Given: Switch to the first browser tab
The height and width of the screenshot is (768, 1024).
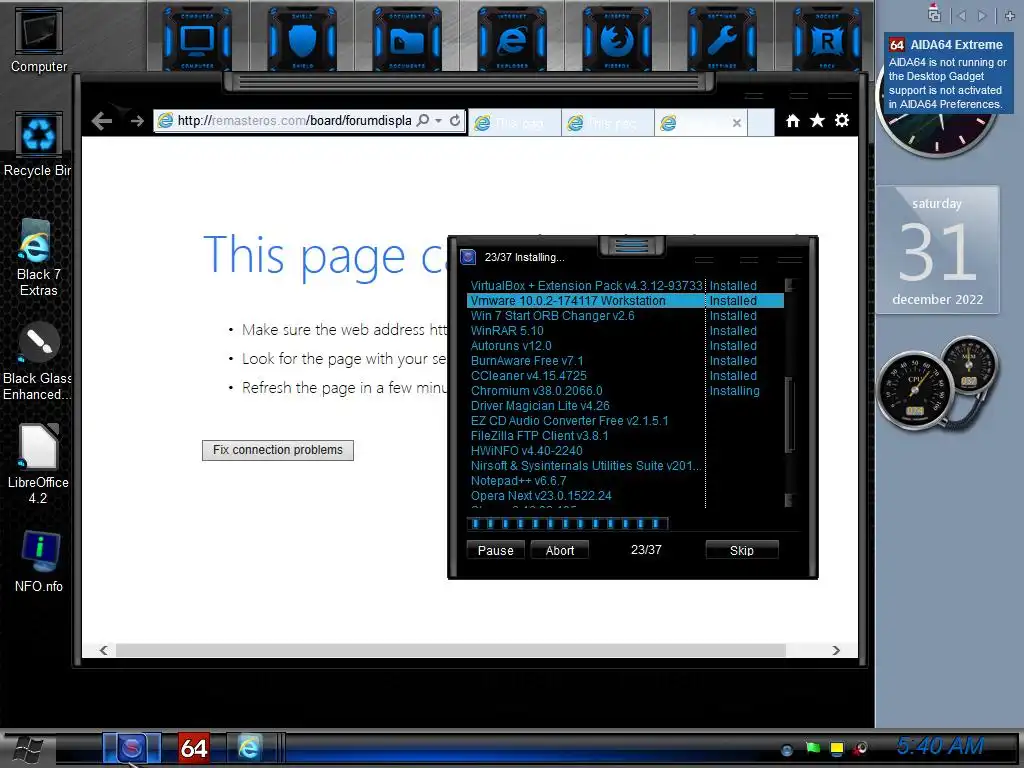Looking at the screenshot, I should (515, 123).
